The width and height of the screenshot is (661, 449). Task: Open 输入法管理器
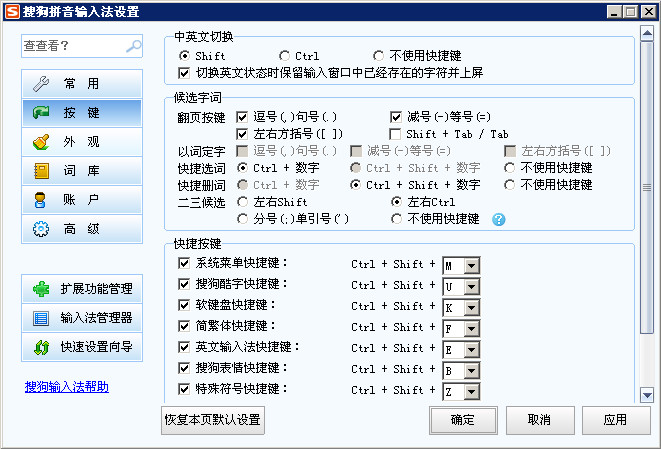click(82, 318)
